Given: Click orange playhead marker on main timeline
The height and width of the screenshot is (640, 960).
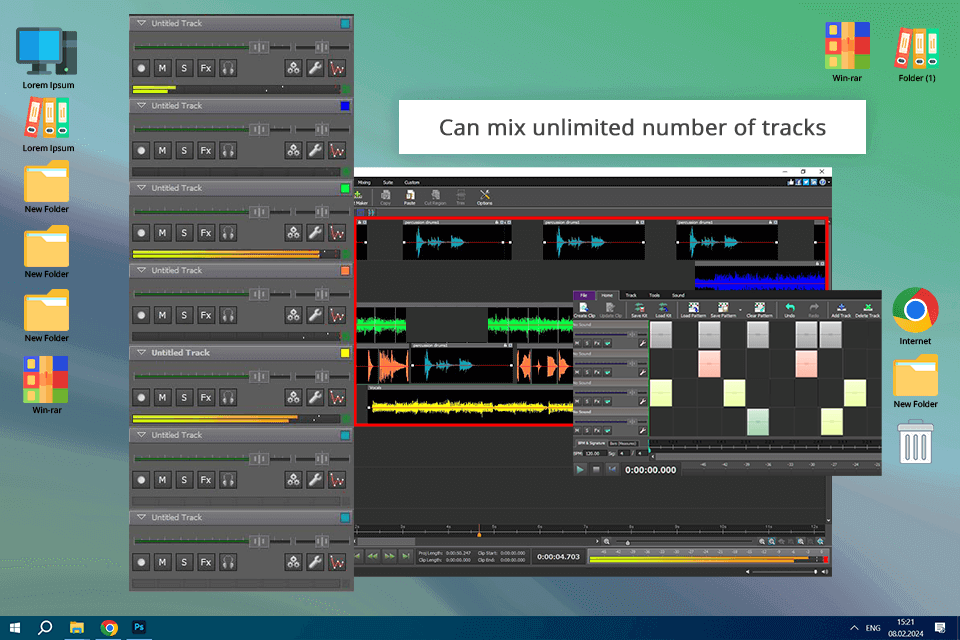Looking at the screenshot, I should click(x=479, y=534).
